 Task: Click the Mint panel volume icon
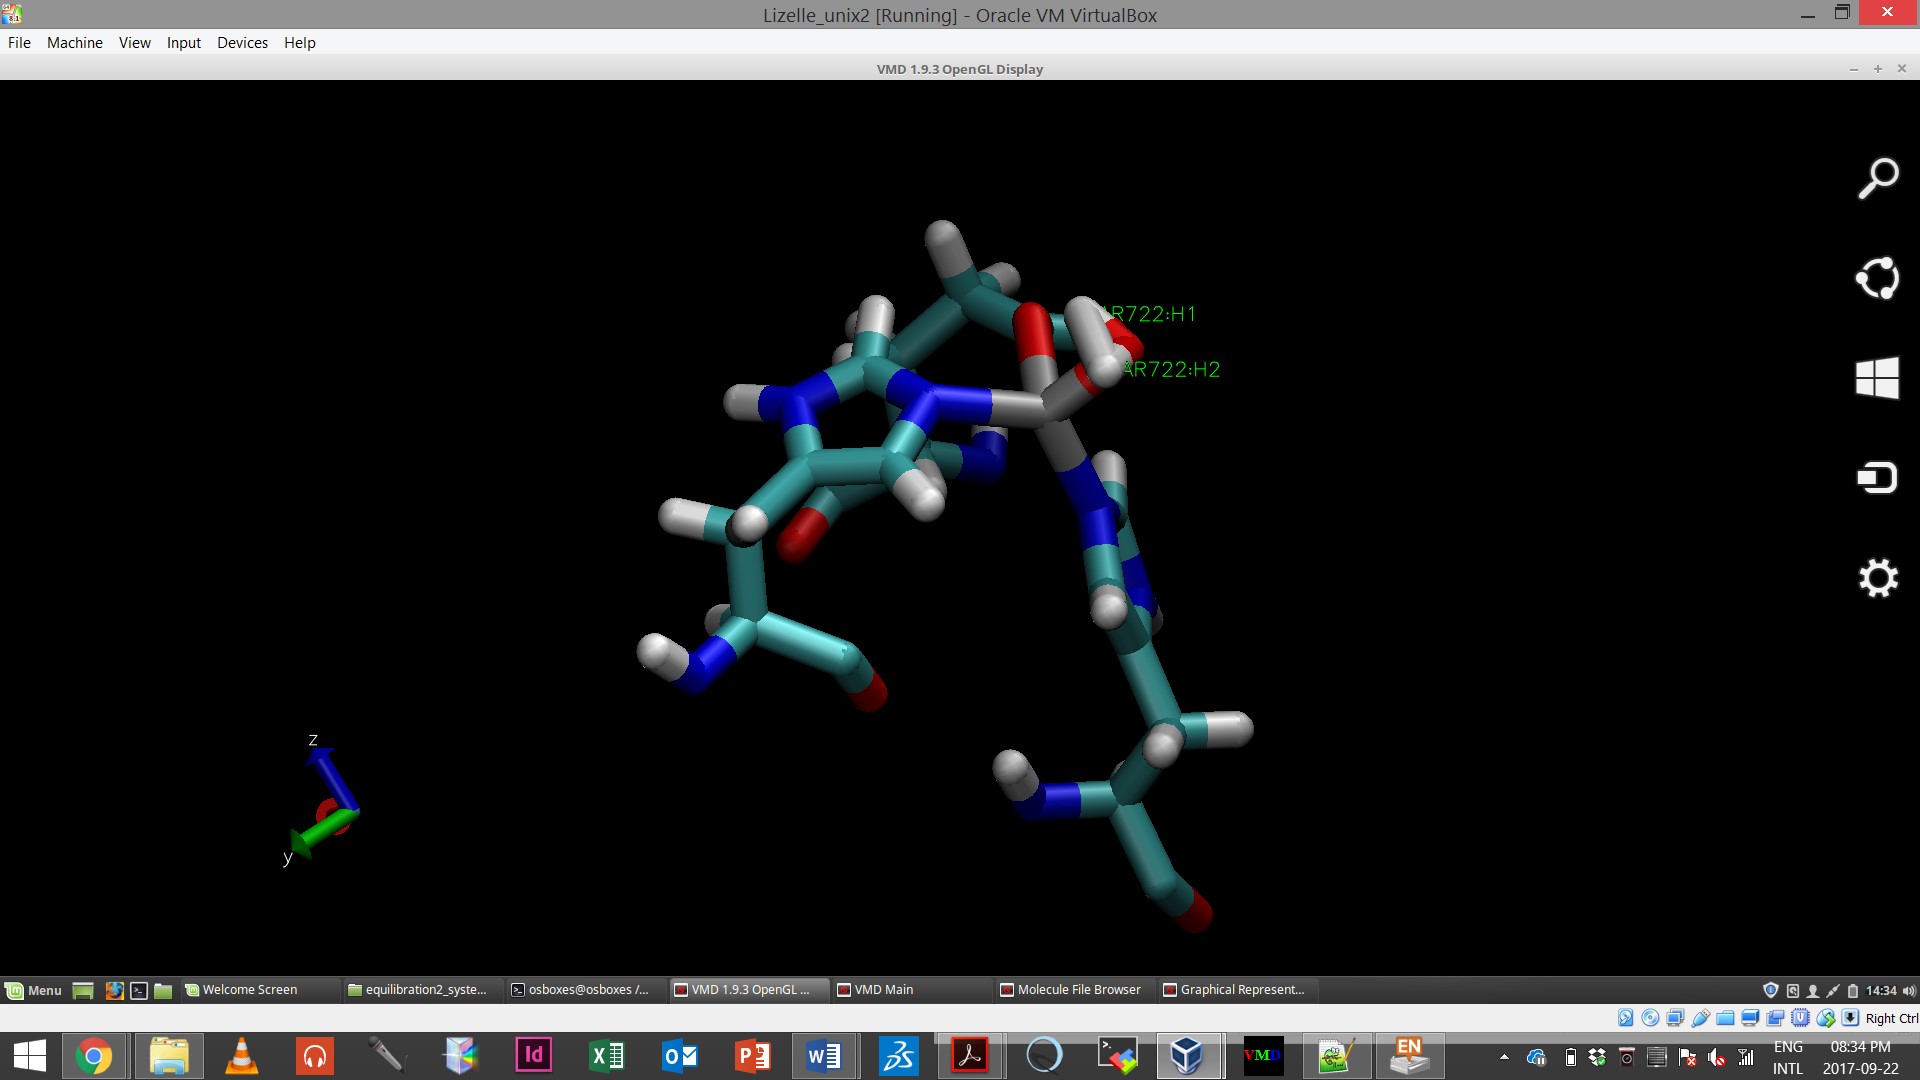tap(1908, 990)
